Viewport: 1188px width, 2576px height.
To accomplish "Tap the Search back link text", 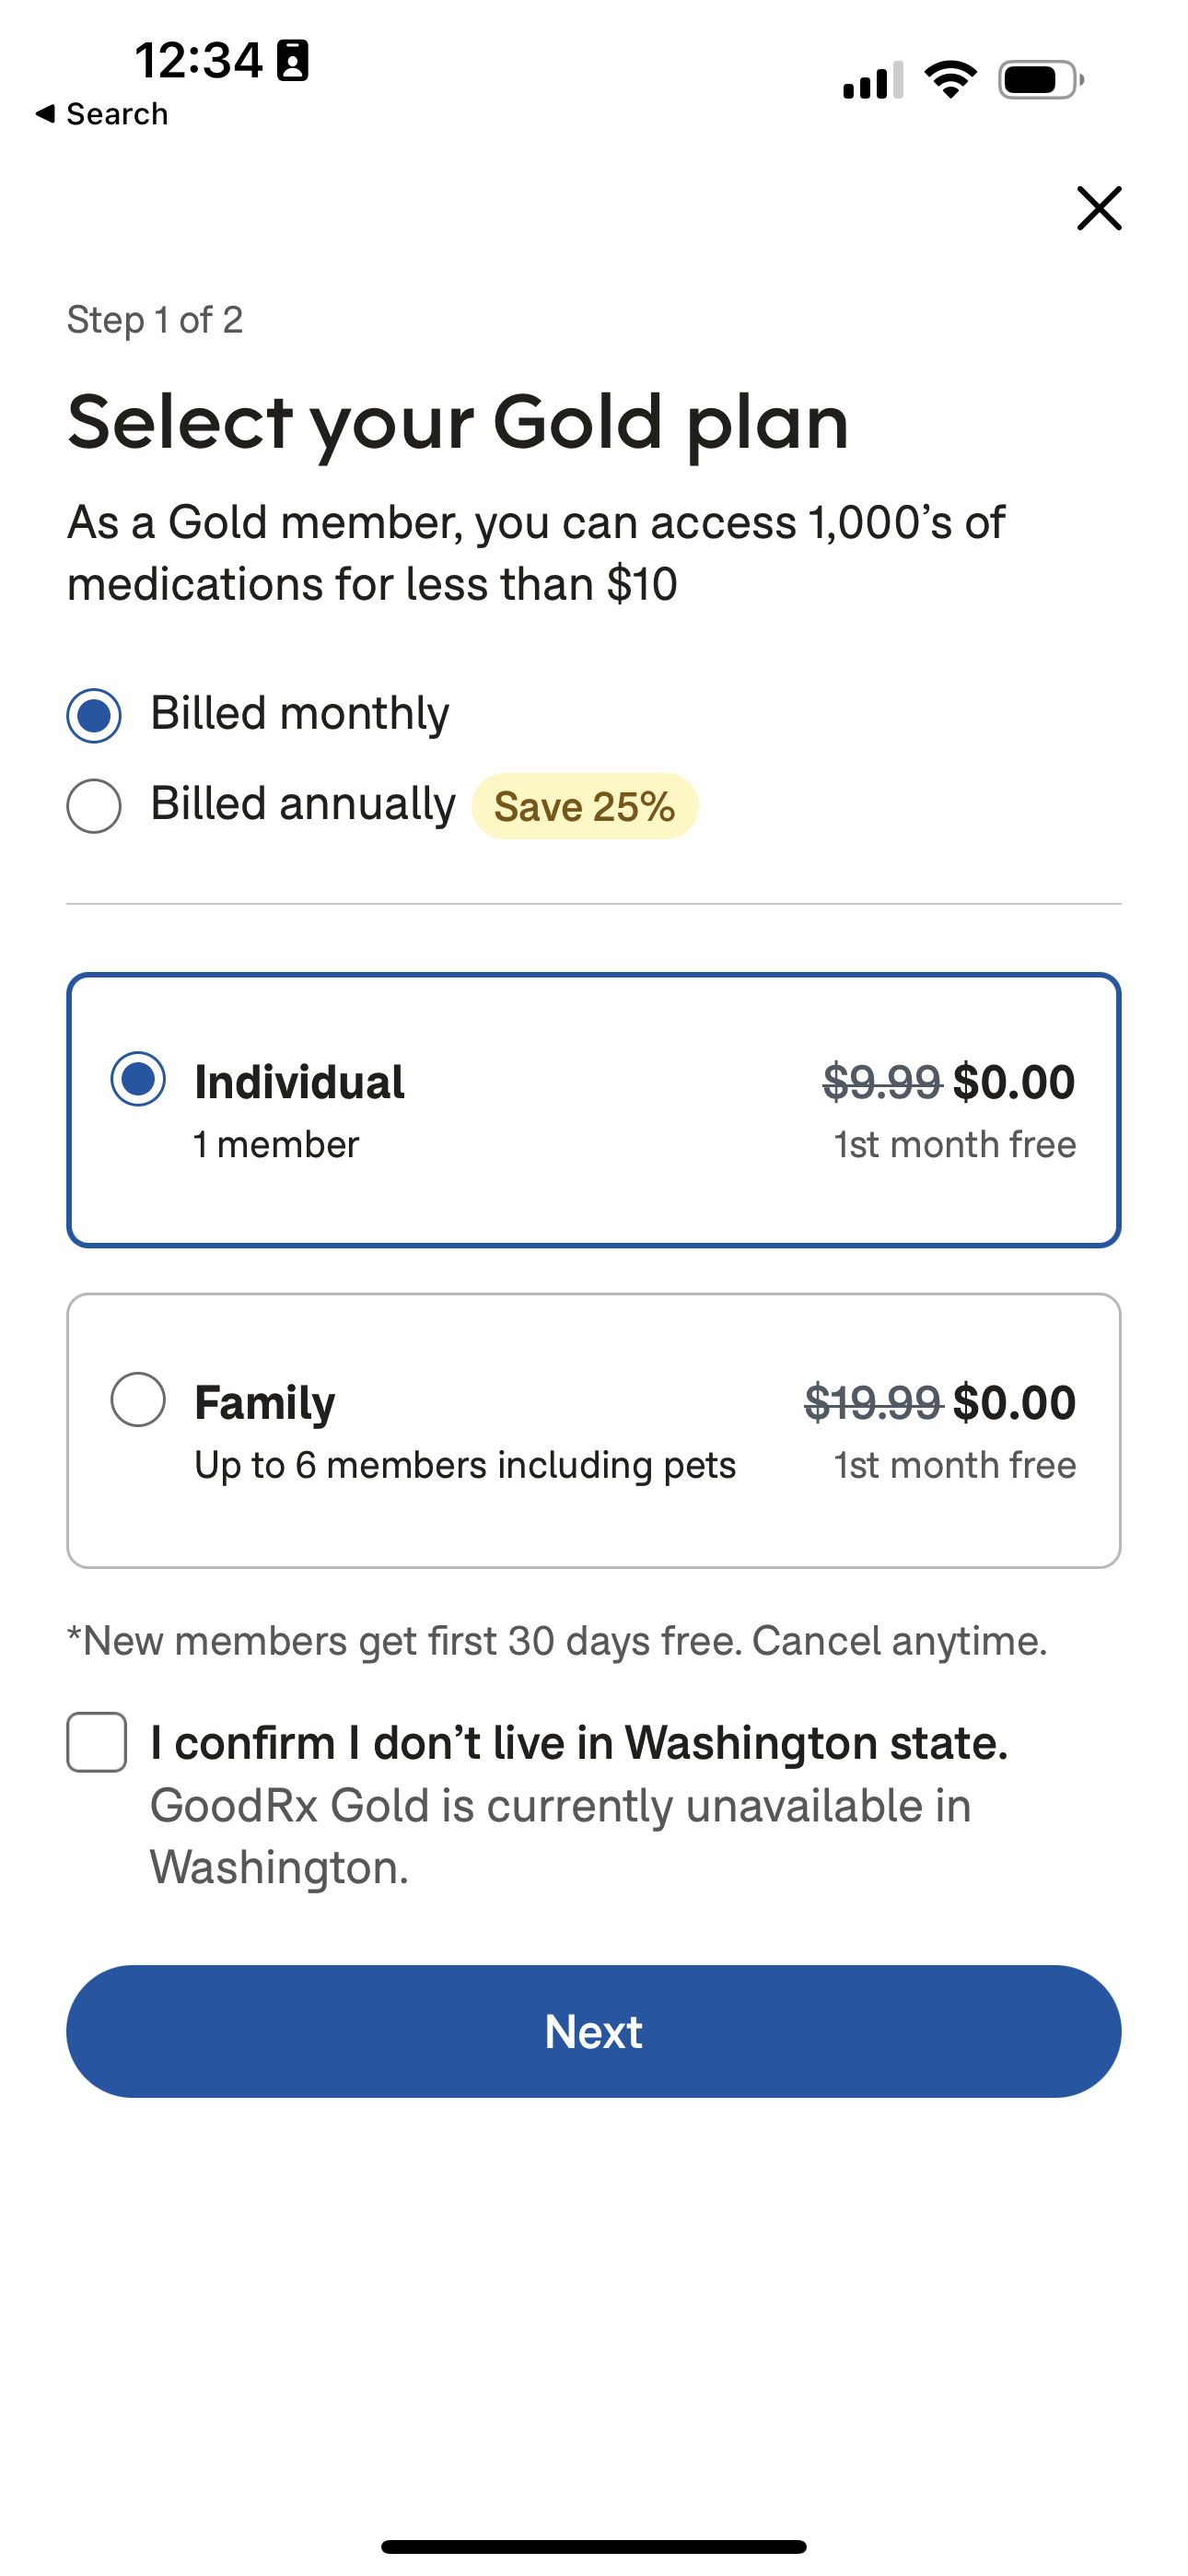I will 117,114.
